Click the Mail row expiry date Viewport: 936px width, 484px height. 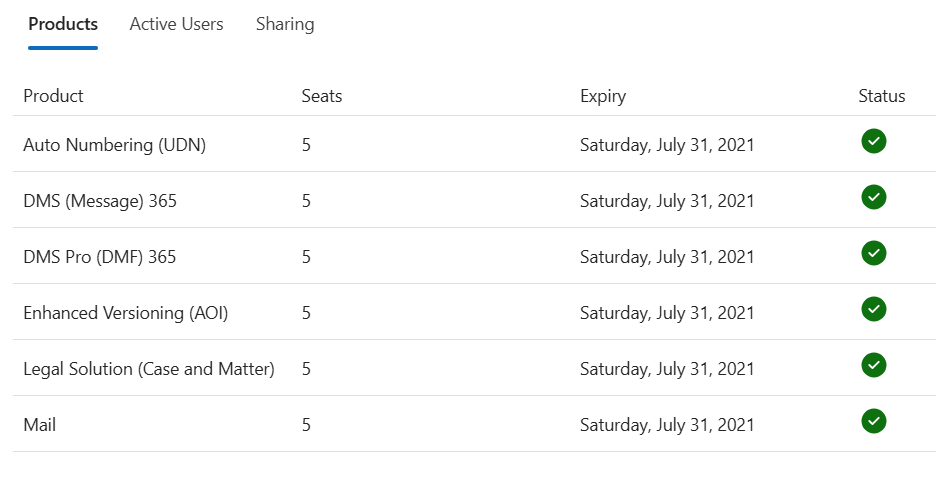[667, 425]
